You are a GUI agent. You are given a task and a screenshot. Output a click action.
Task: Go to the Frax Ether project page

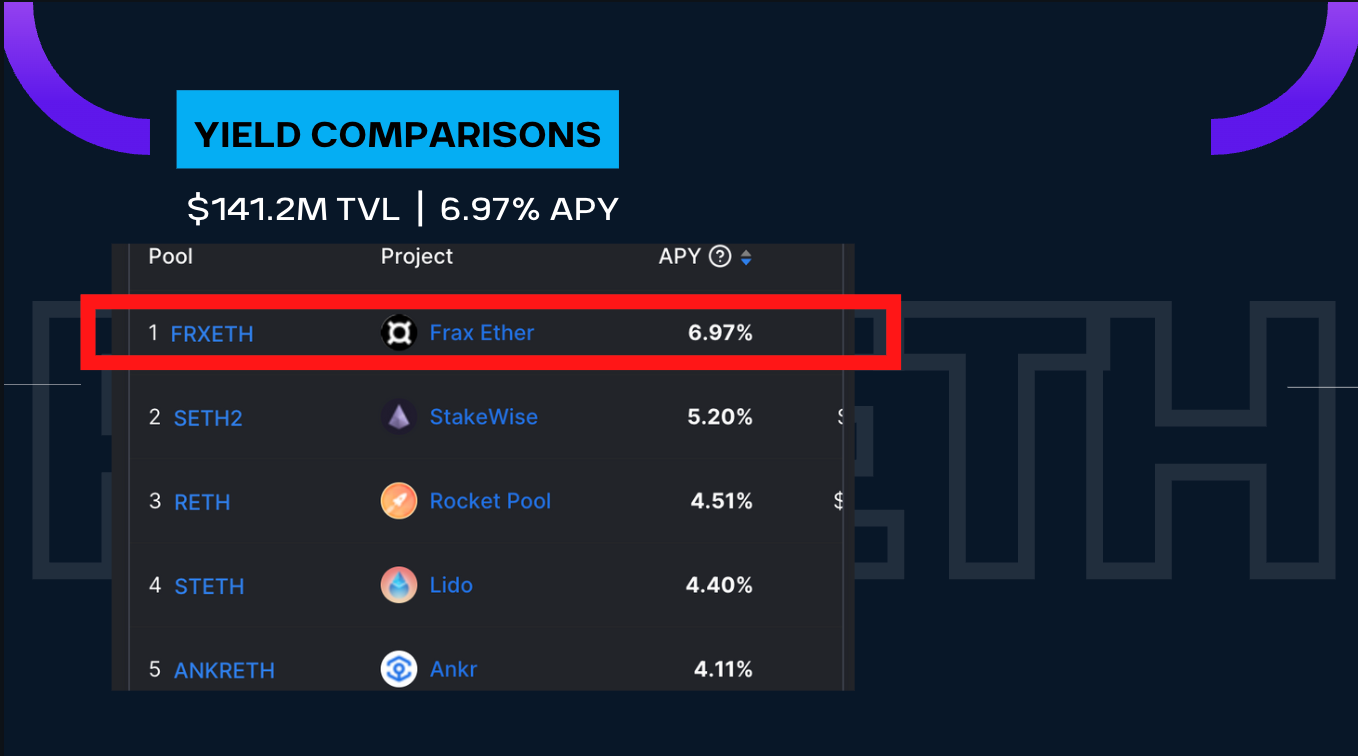click(x=482, y=333)
